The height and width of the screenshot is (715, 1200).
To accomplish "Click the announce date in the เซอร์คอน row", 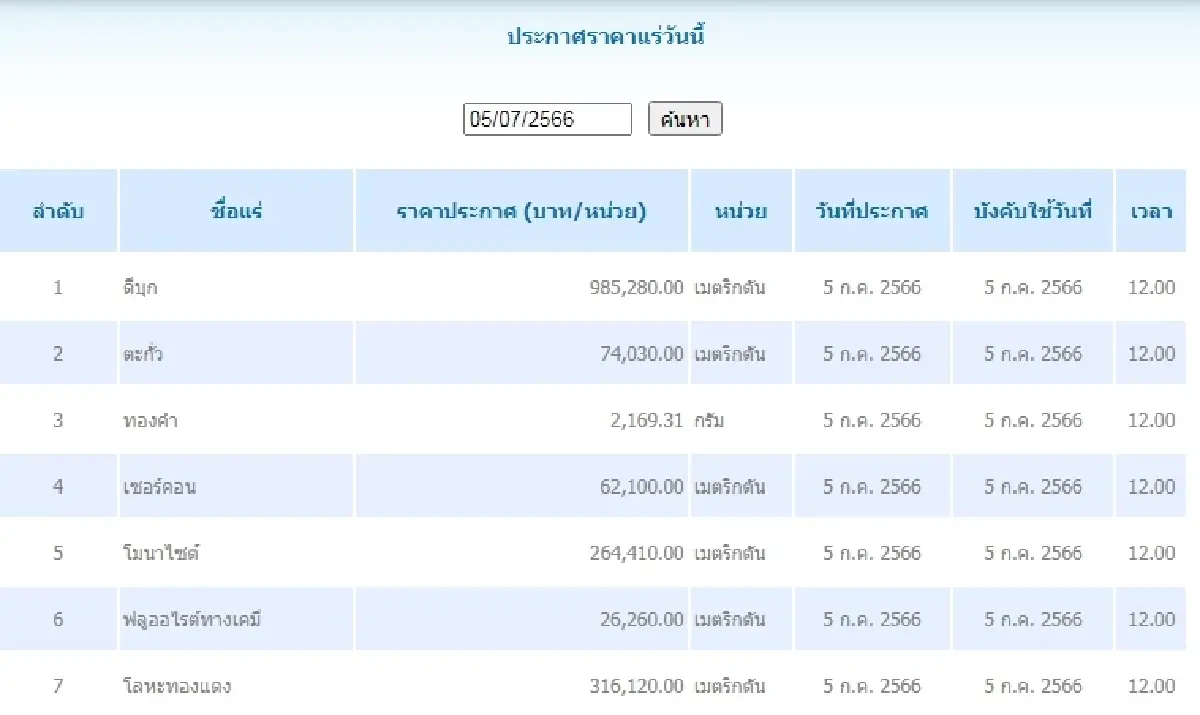I will [872, 487].
